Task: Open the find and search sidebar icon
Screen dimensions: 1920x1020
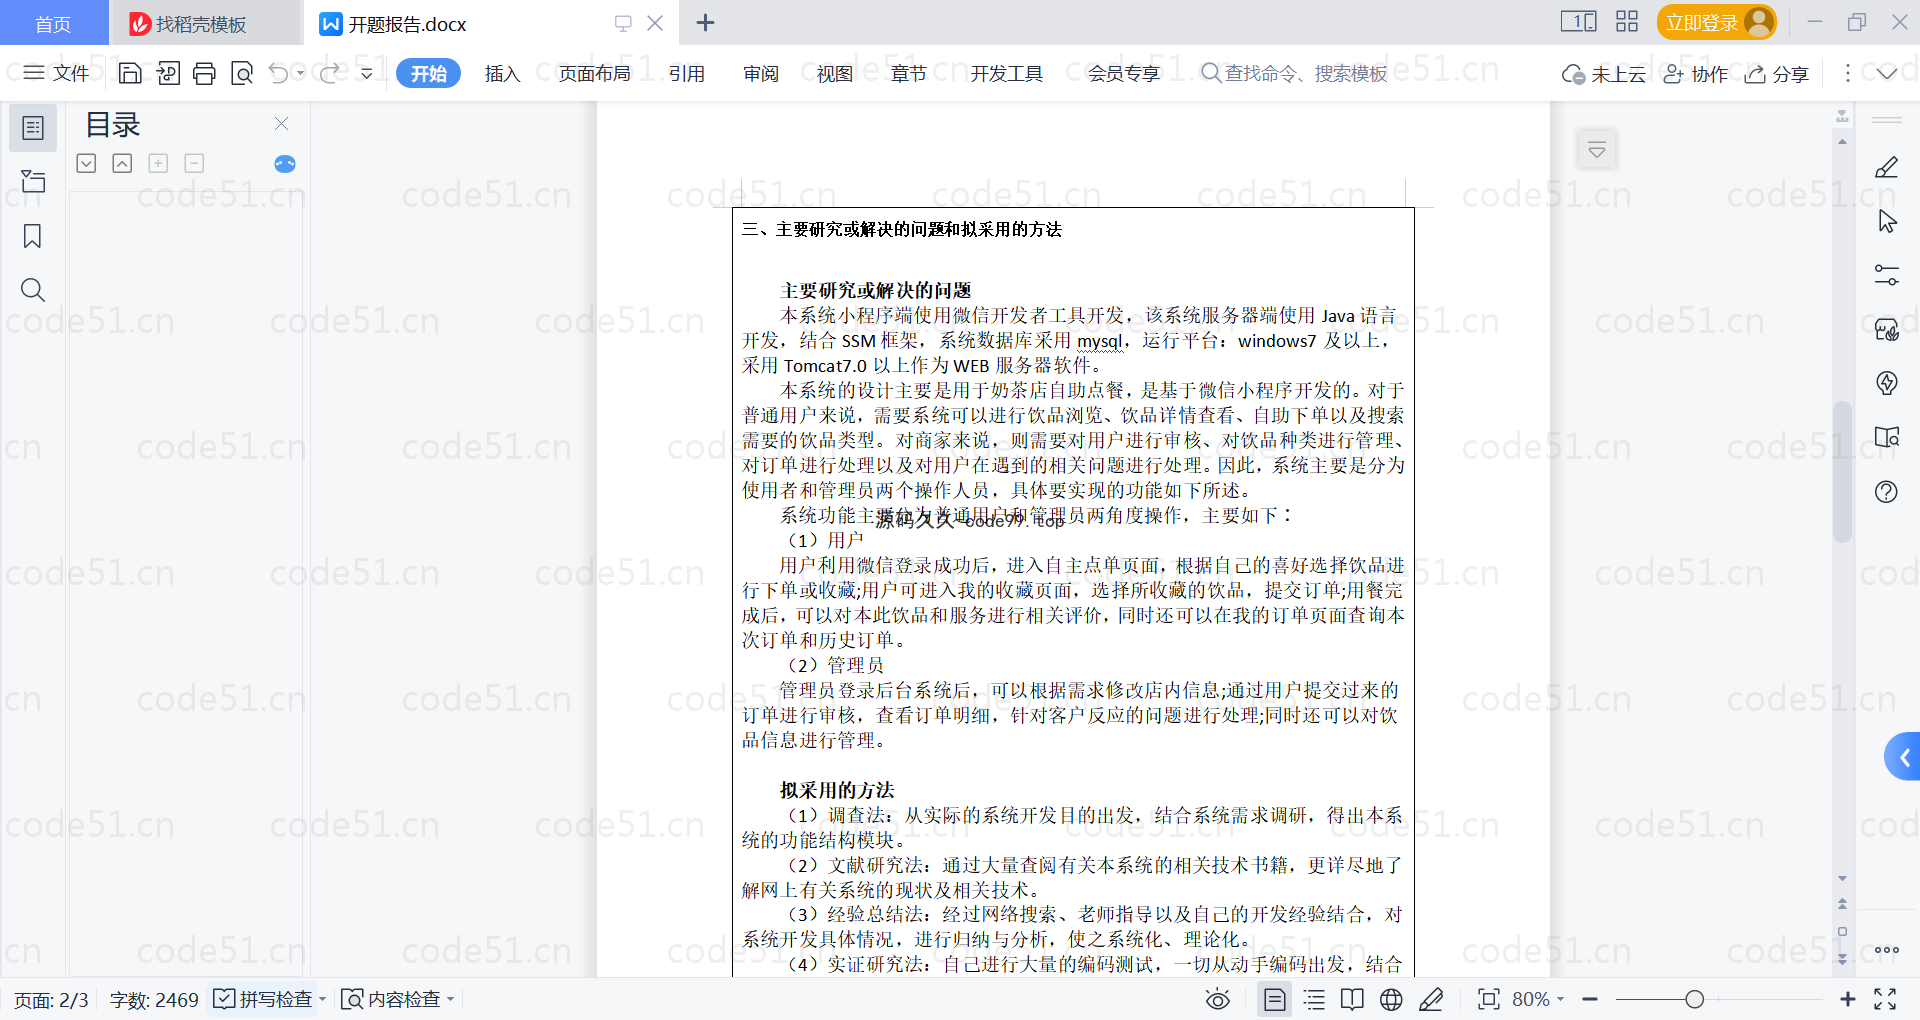Action: 33,290
